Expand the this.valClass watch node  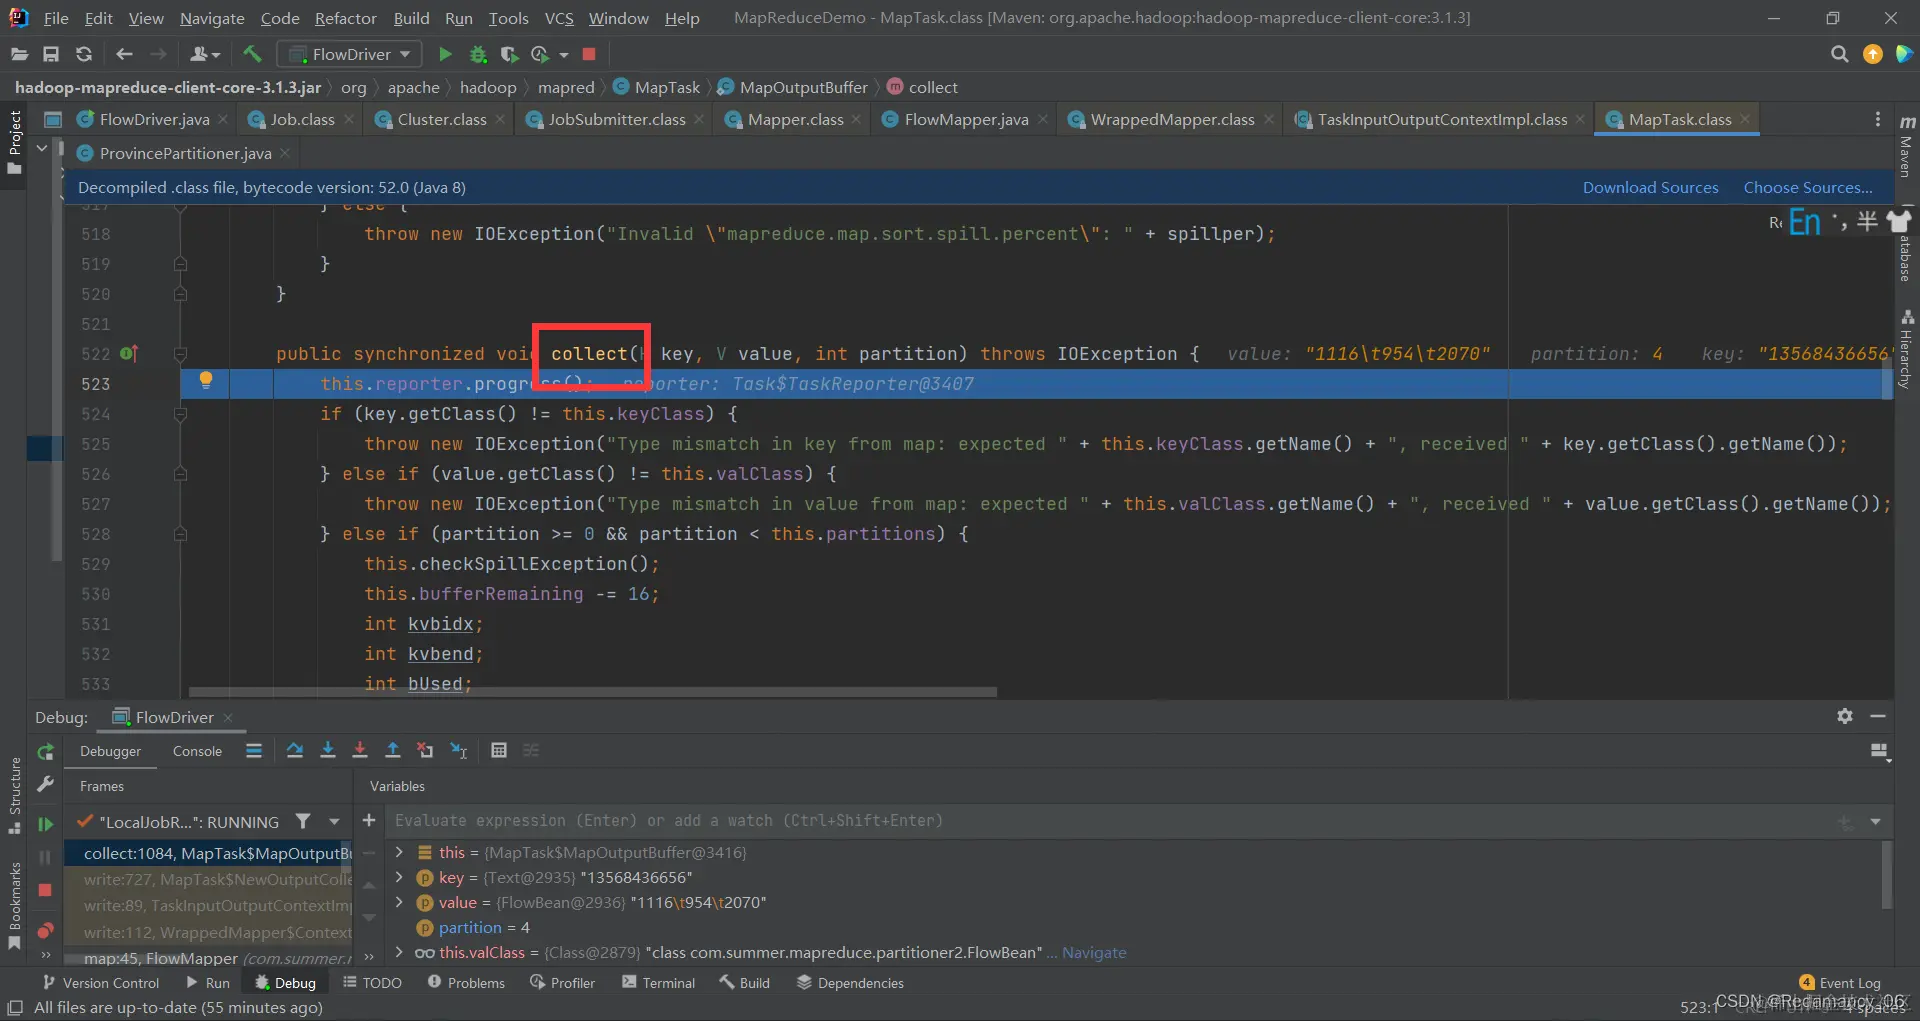coord(399,952)
